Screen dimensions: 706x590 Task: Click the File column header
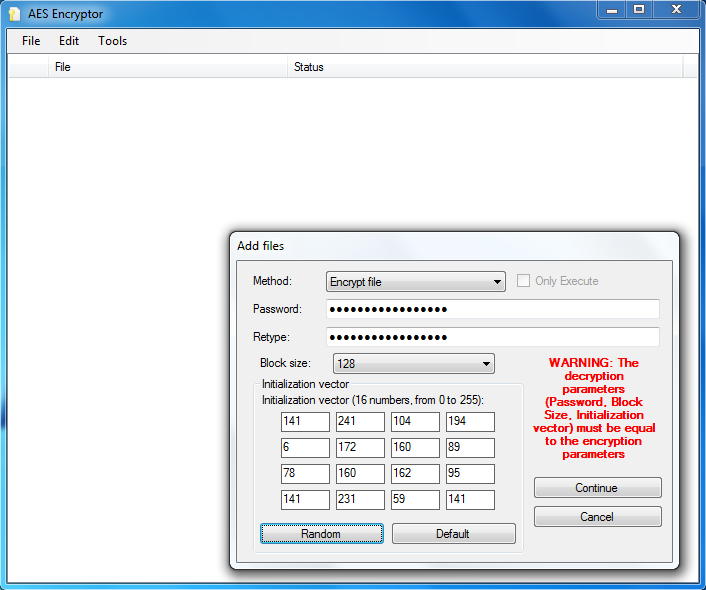tap(168, 67)
